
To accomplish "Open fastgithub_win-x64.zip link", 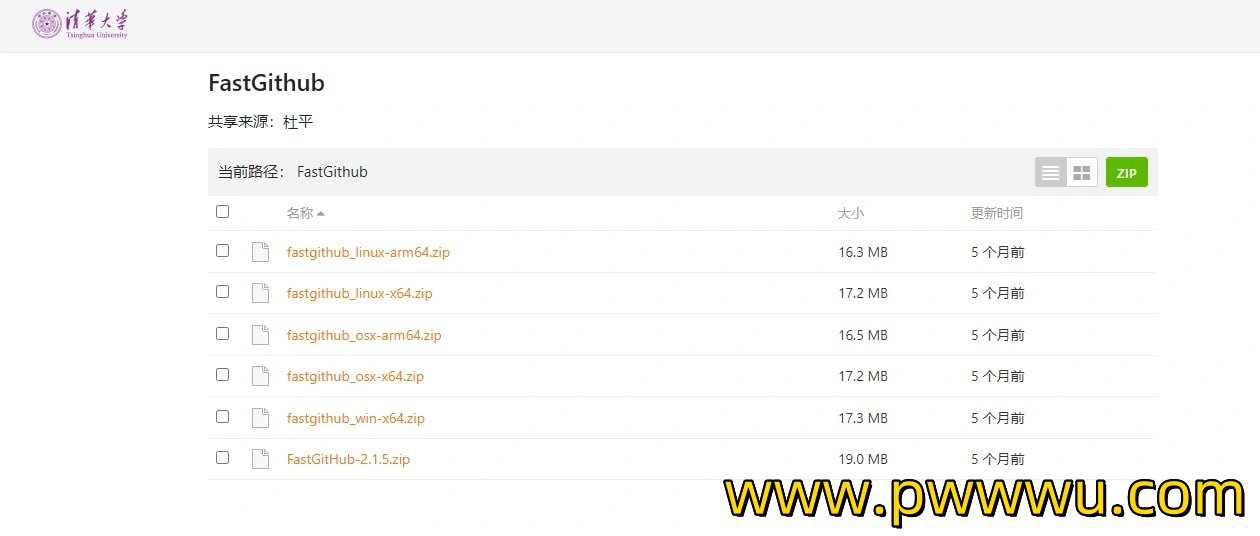I will (355, 418).
